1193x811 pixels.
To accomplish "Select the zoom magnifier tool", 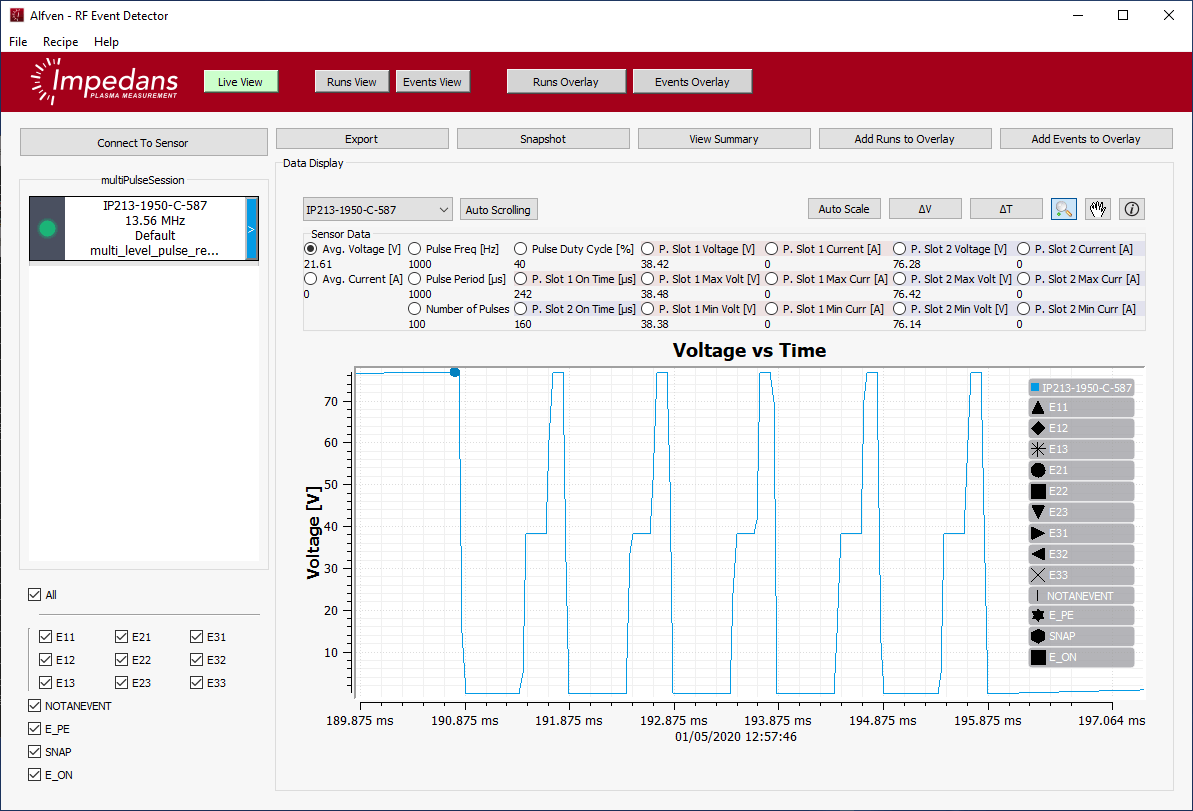I will point(1064,209).
